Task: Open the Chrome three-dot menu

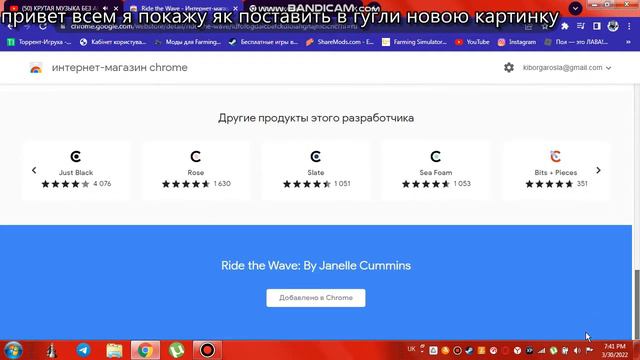Action: (629, 26)
